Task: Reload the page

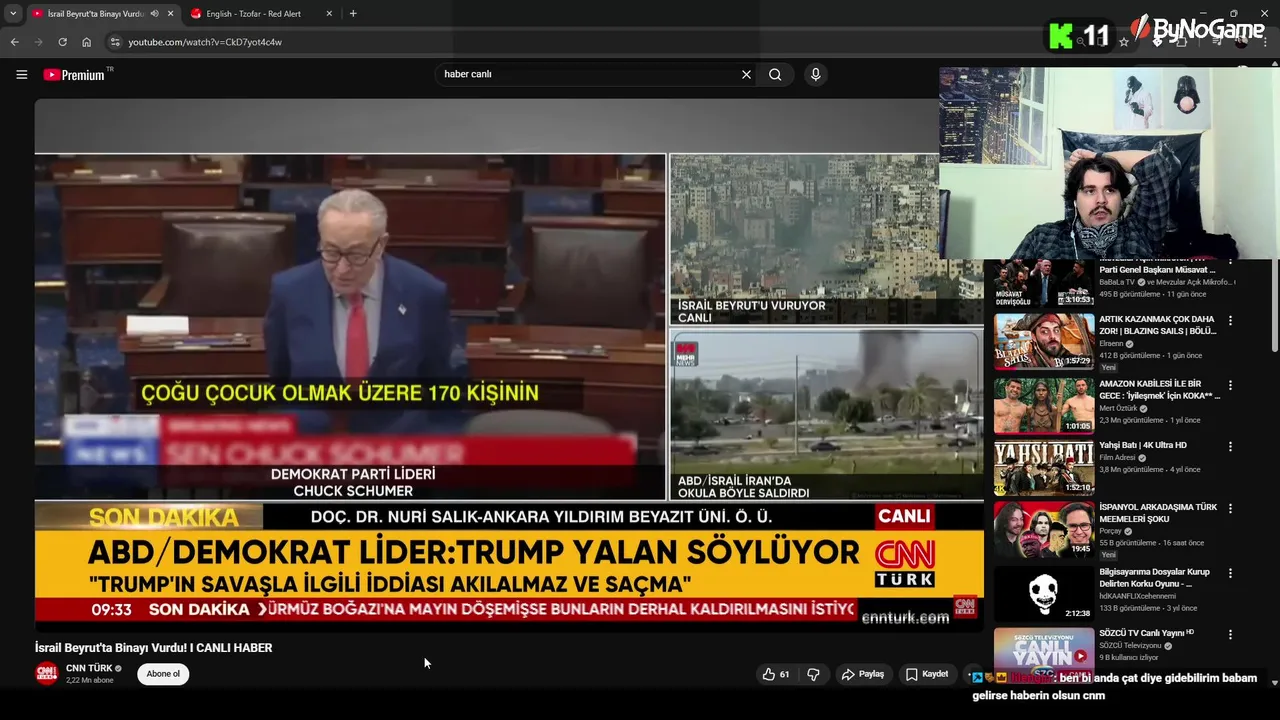Action: 62,42
